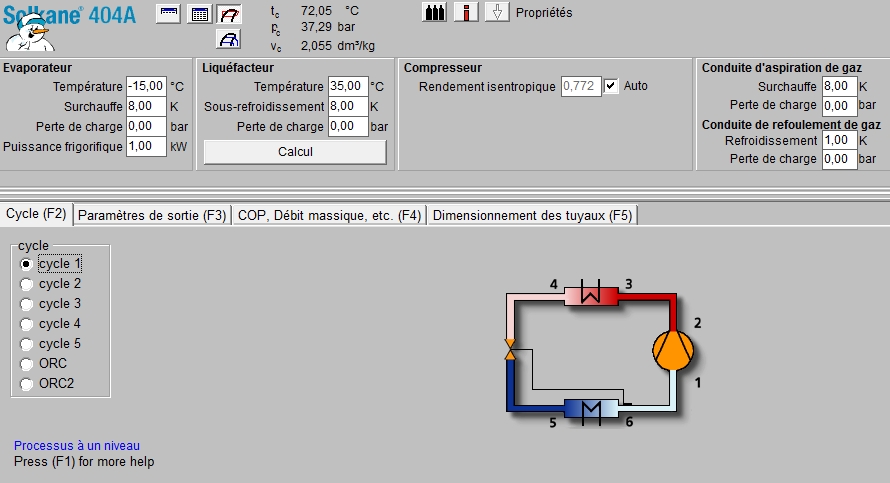Uncheck the Auto isentropic efficiency checkbox

click(611, 86)
